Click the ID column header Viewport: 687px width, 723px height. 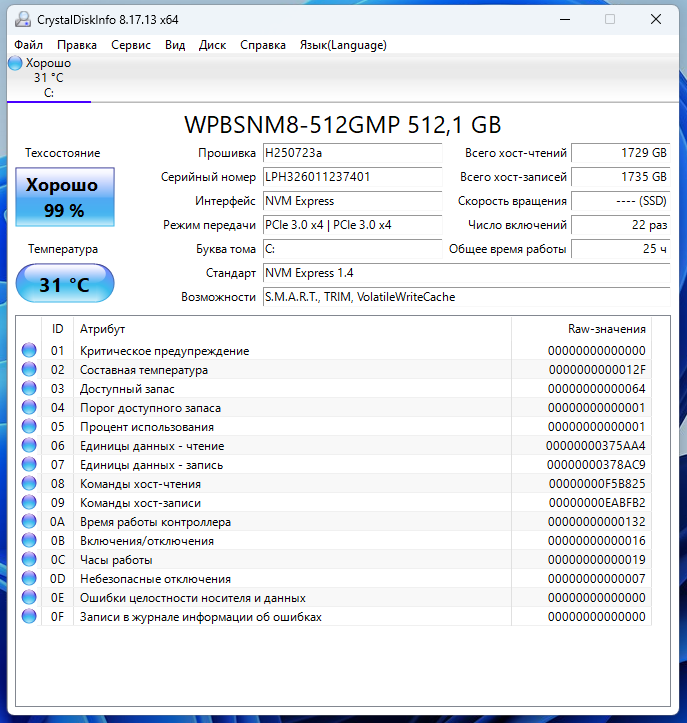pyautogui.click(x=57, y=329)
